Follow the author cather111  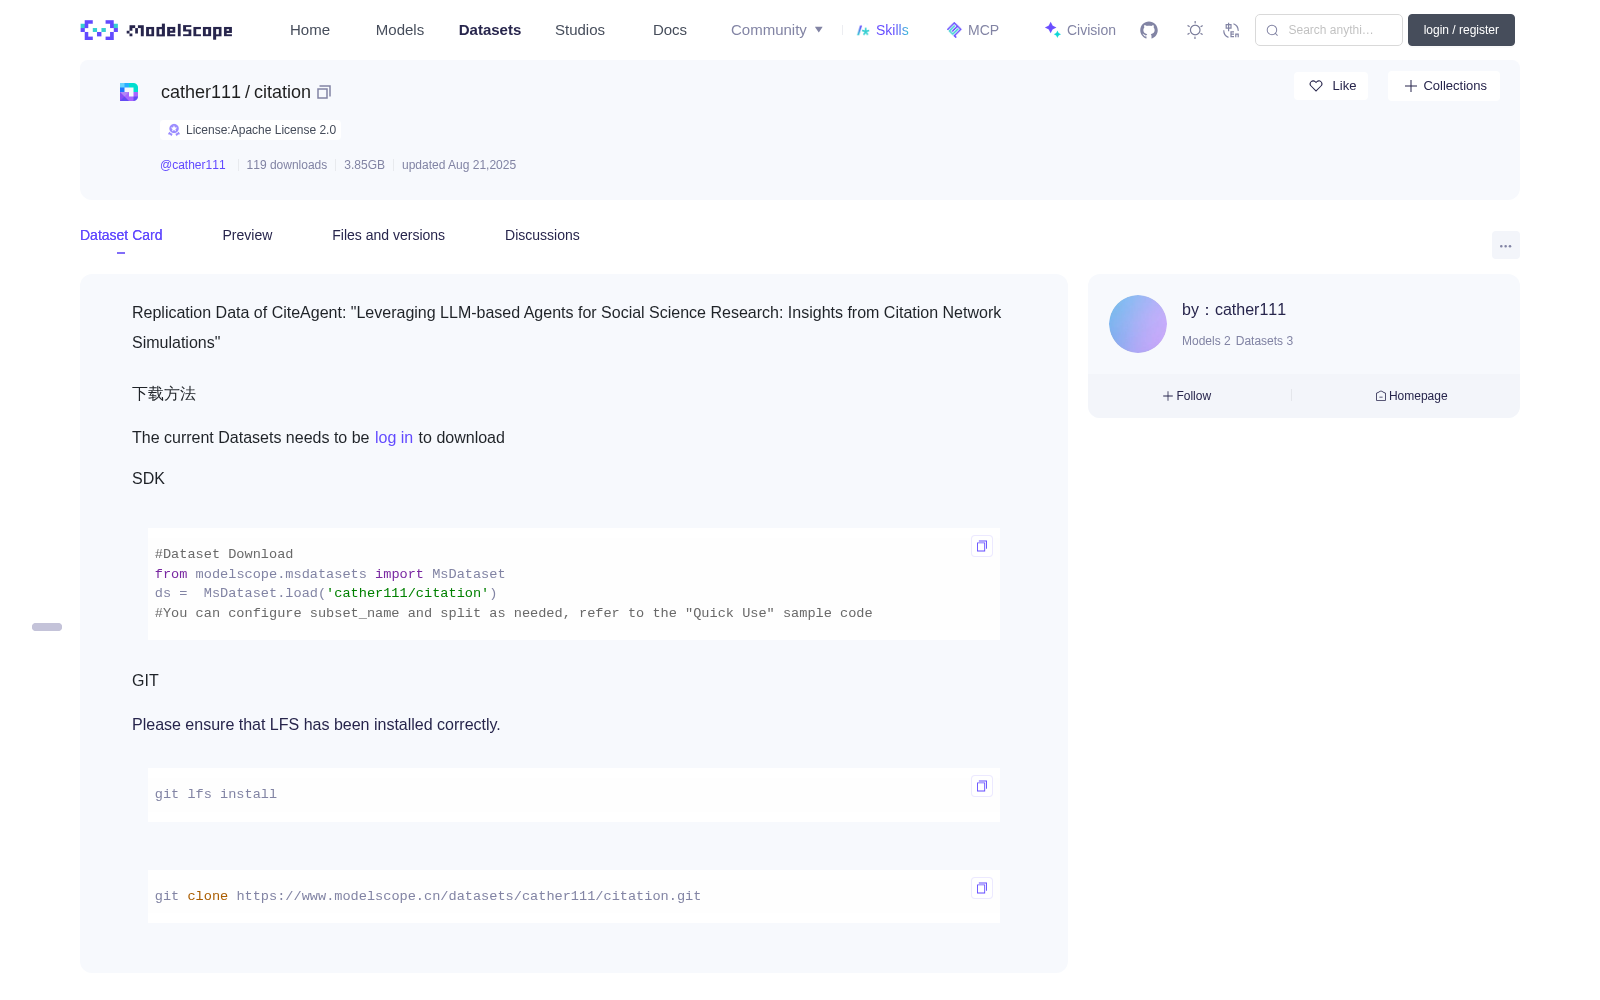tap(1187, 396)
